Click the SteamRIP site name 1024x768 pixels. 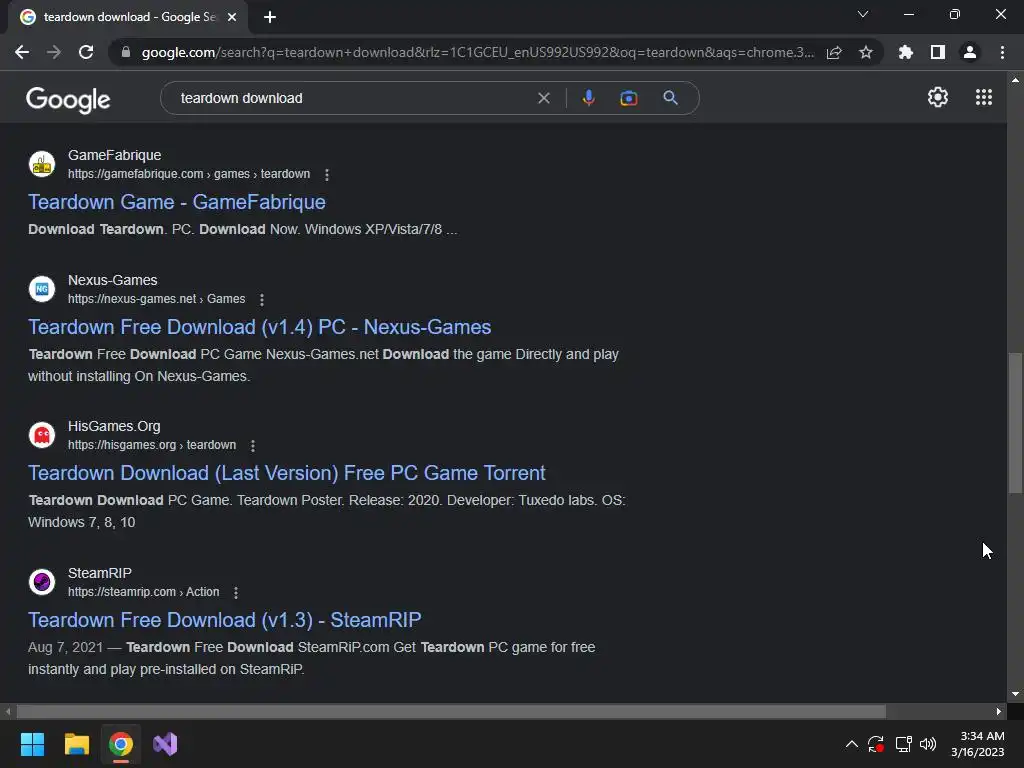[100, 573]
